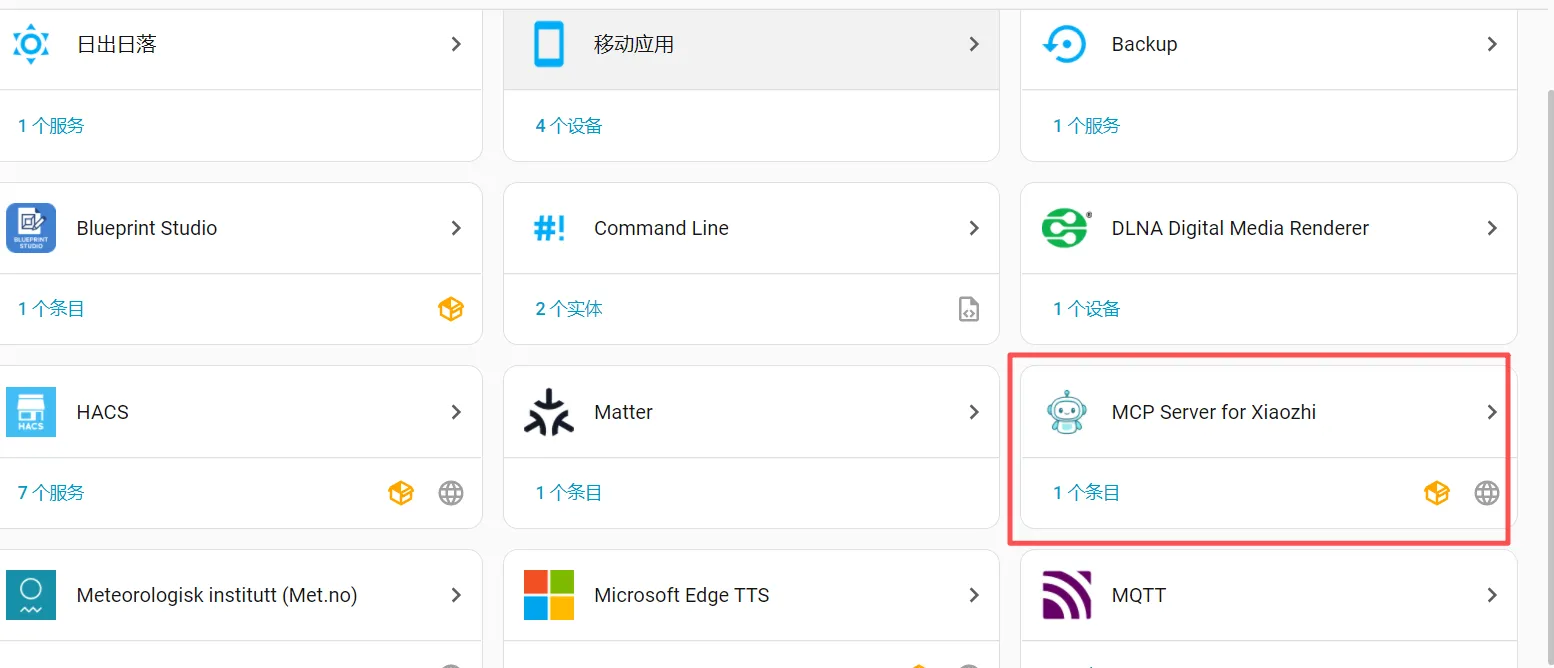Click the MQTT logo icon
Screen dimensions: 1554x668
click(1066, 595)
